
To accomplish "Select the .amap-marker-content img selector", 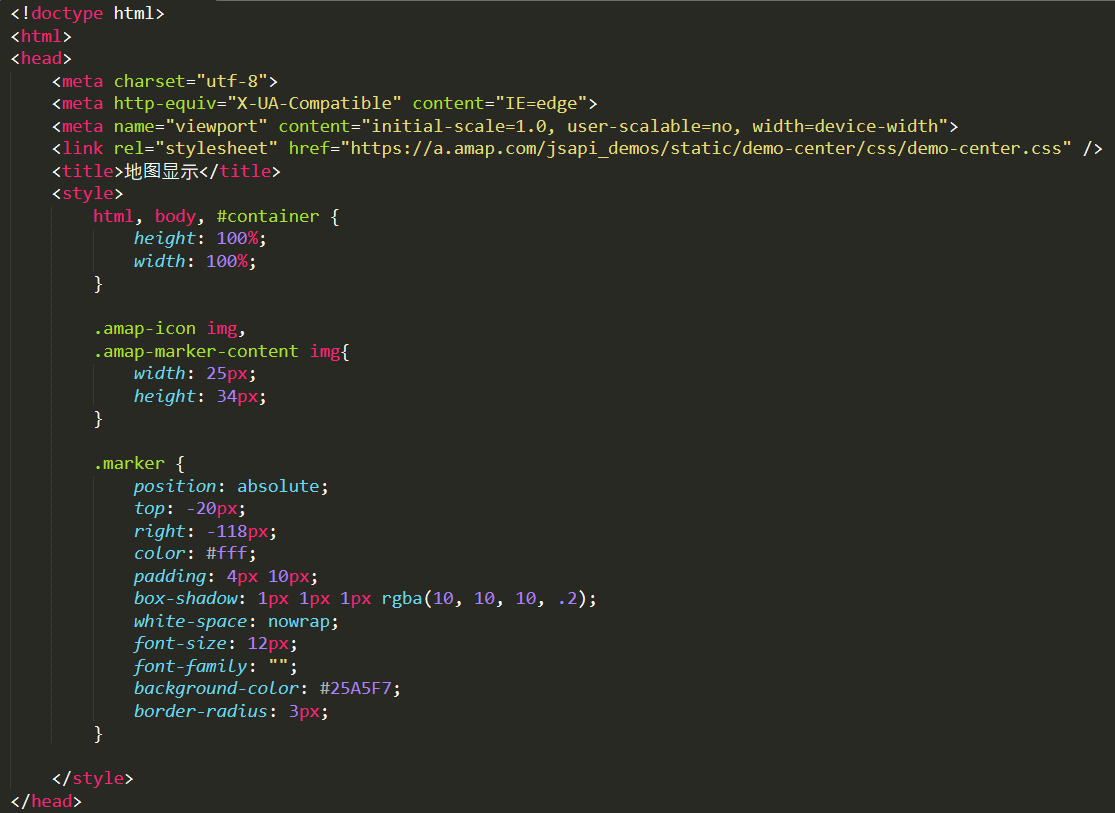I will pyautogui.click(x=217, y=351).
